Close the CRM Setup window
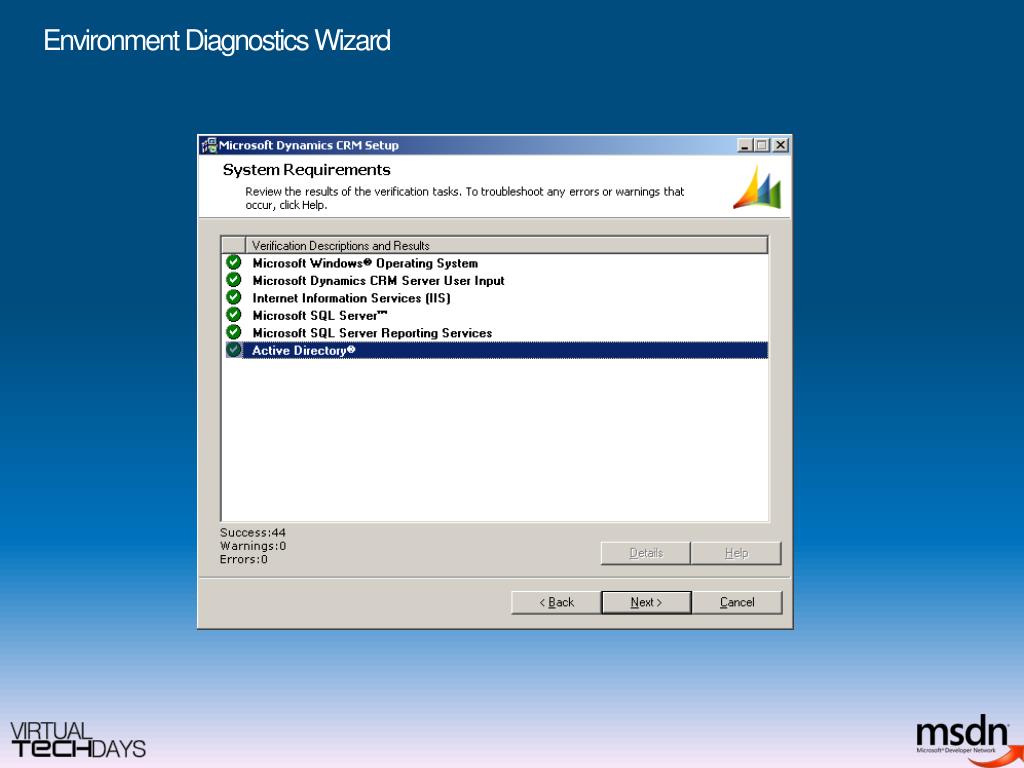Screen dimensions: 1024x768 pos(780,145)
